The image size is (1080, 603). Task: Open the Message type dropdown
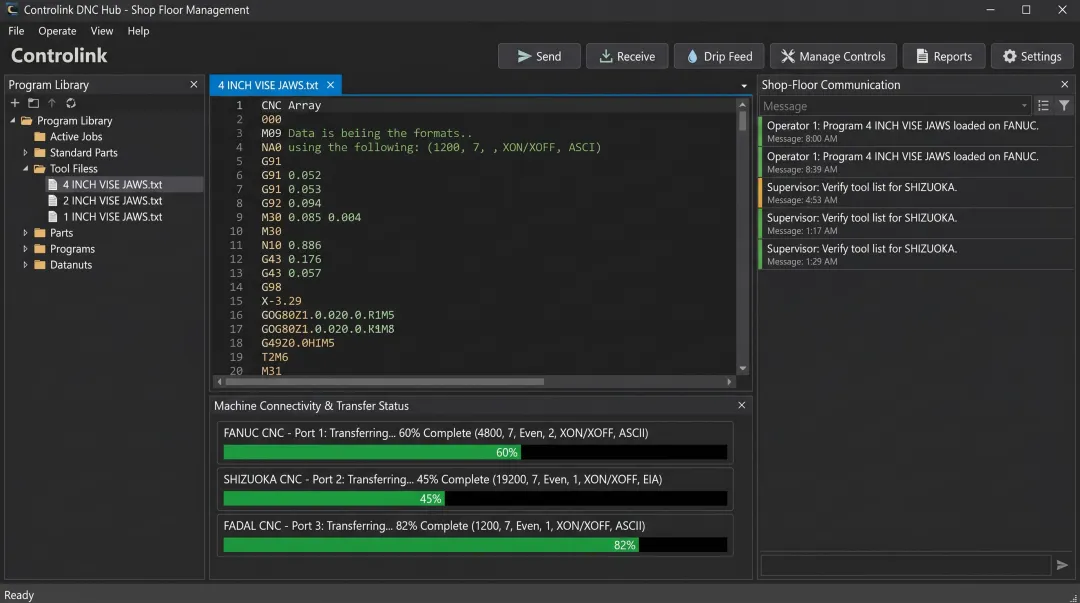tap(1023, 105)
